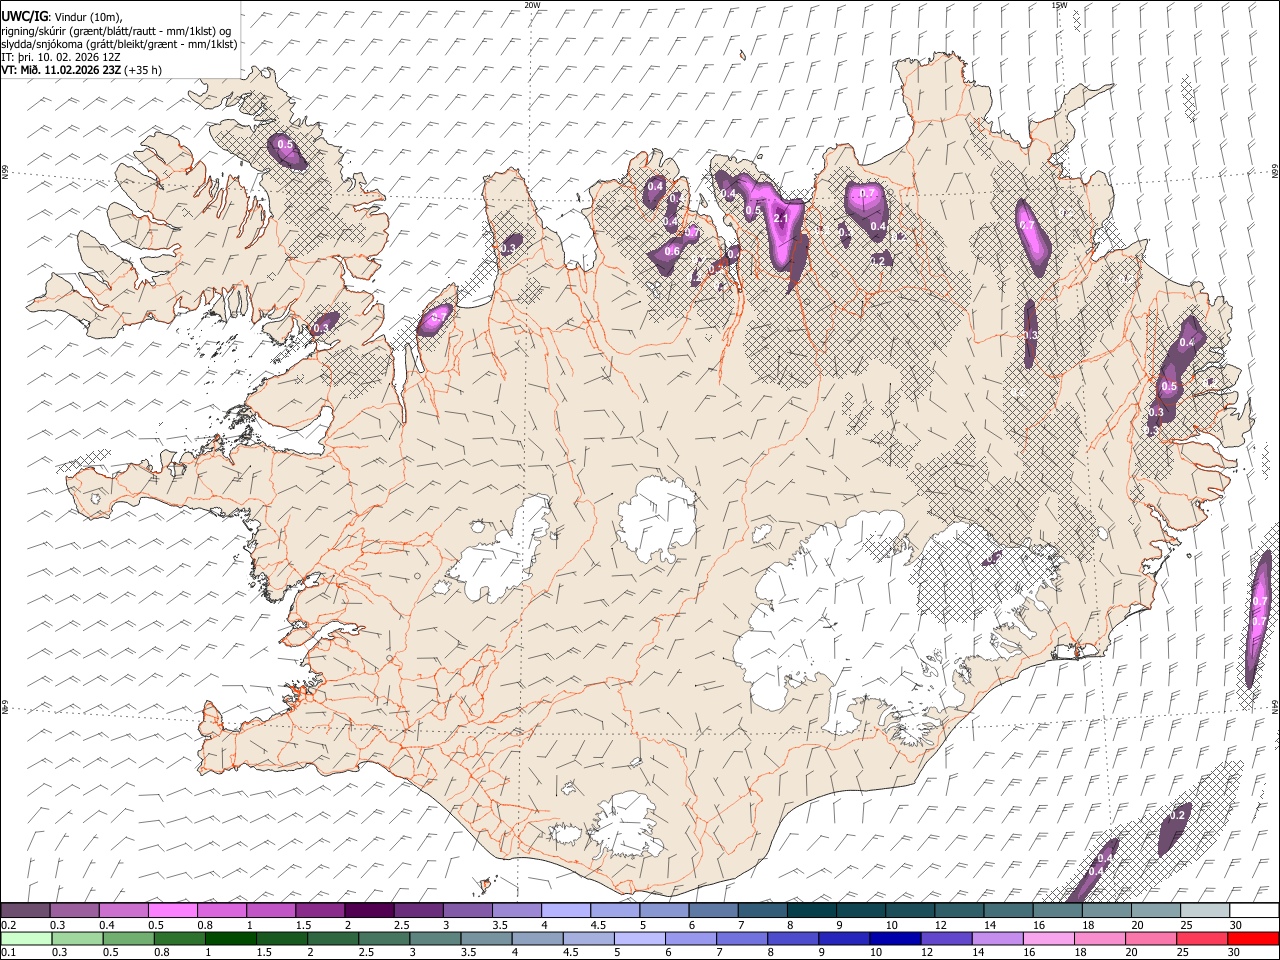Viewport: 1280px width, 960px height.
Task: Select the slate blue snow-scale swatch at 6
Action: click(x=712, y=910)
